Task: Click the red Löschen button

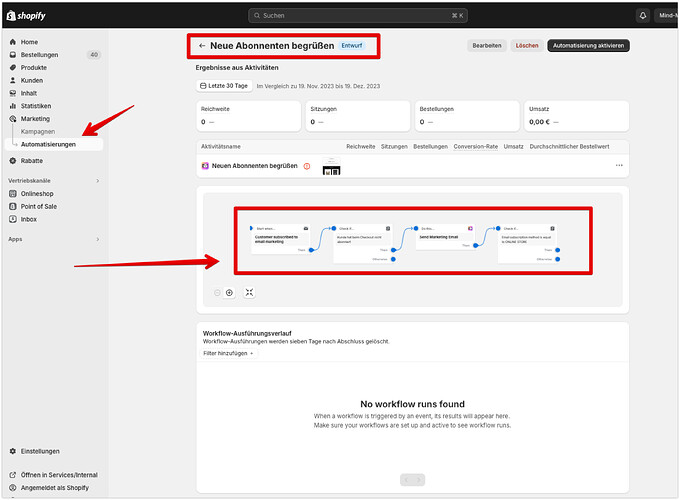Action: pyautogui.click(x=527, y=45)
